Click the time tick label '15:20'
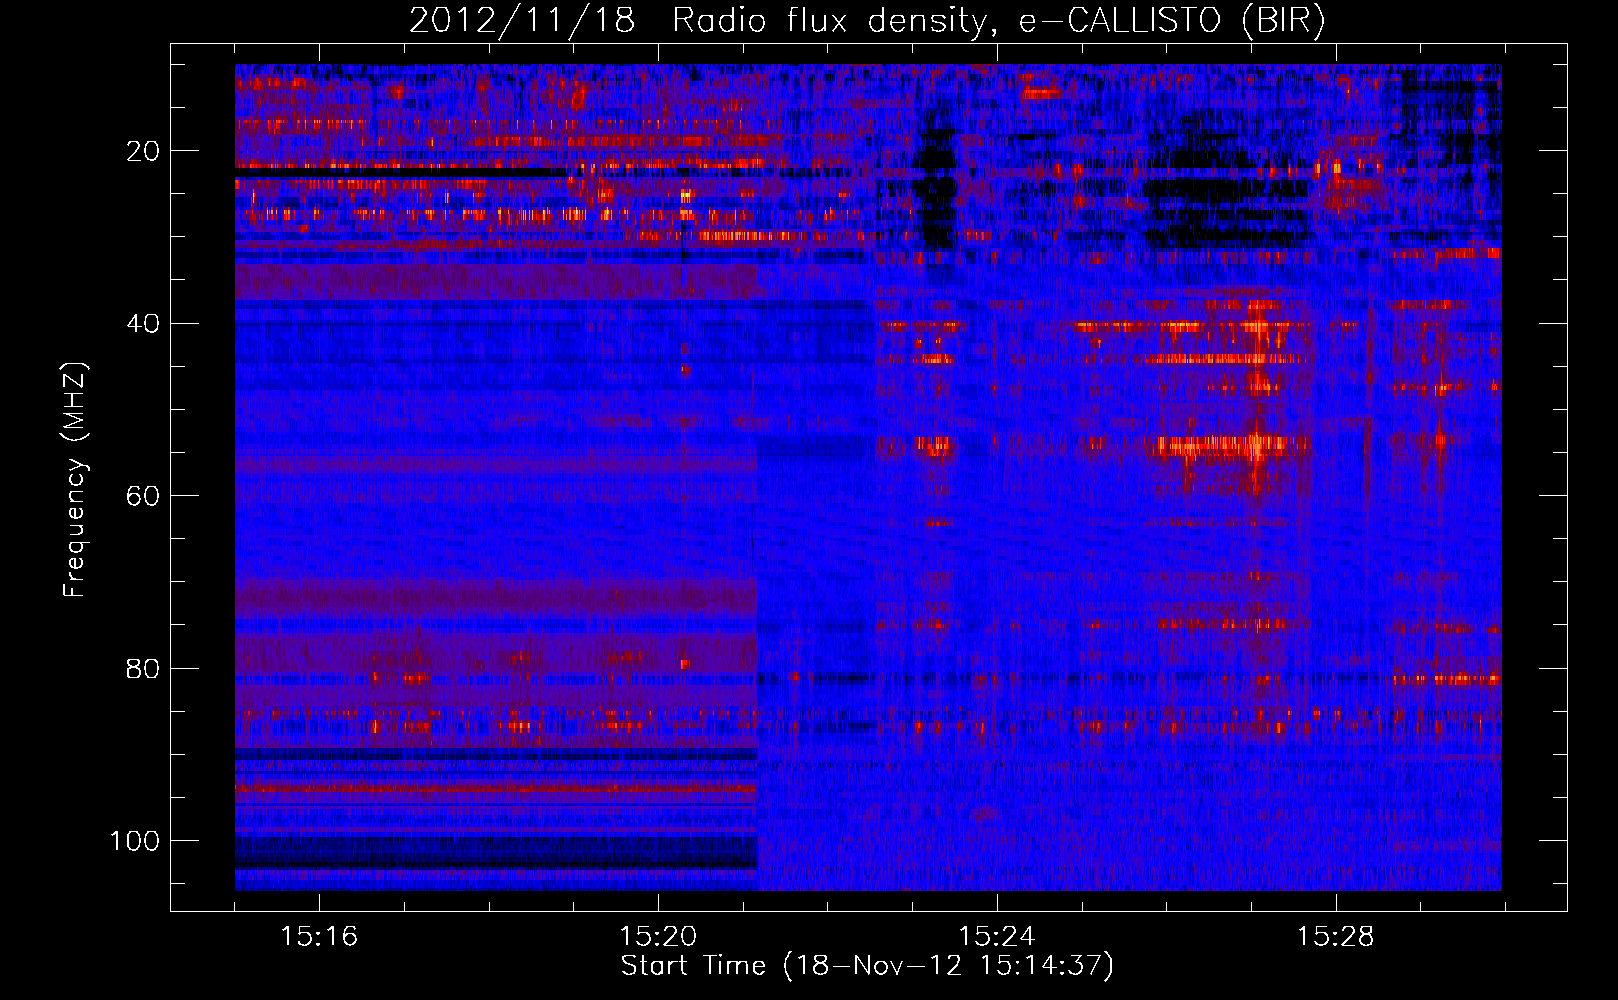The height and width of the screenshot is (1000, 1618). (658, 937)
